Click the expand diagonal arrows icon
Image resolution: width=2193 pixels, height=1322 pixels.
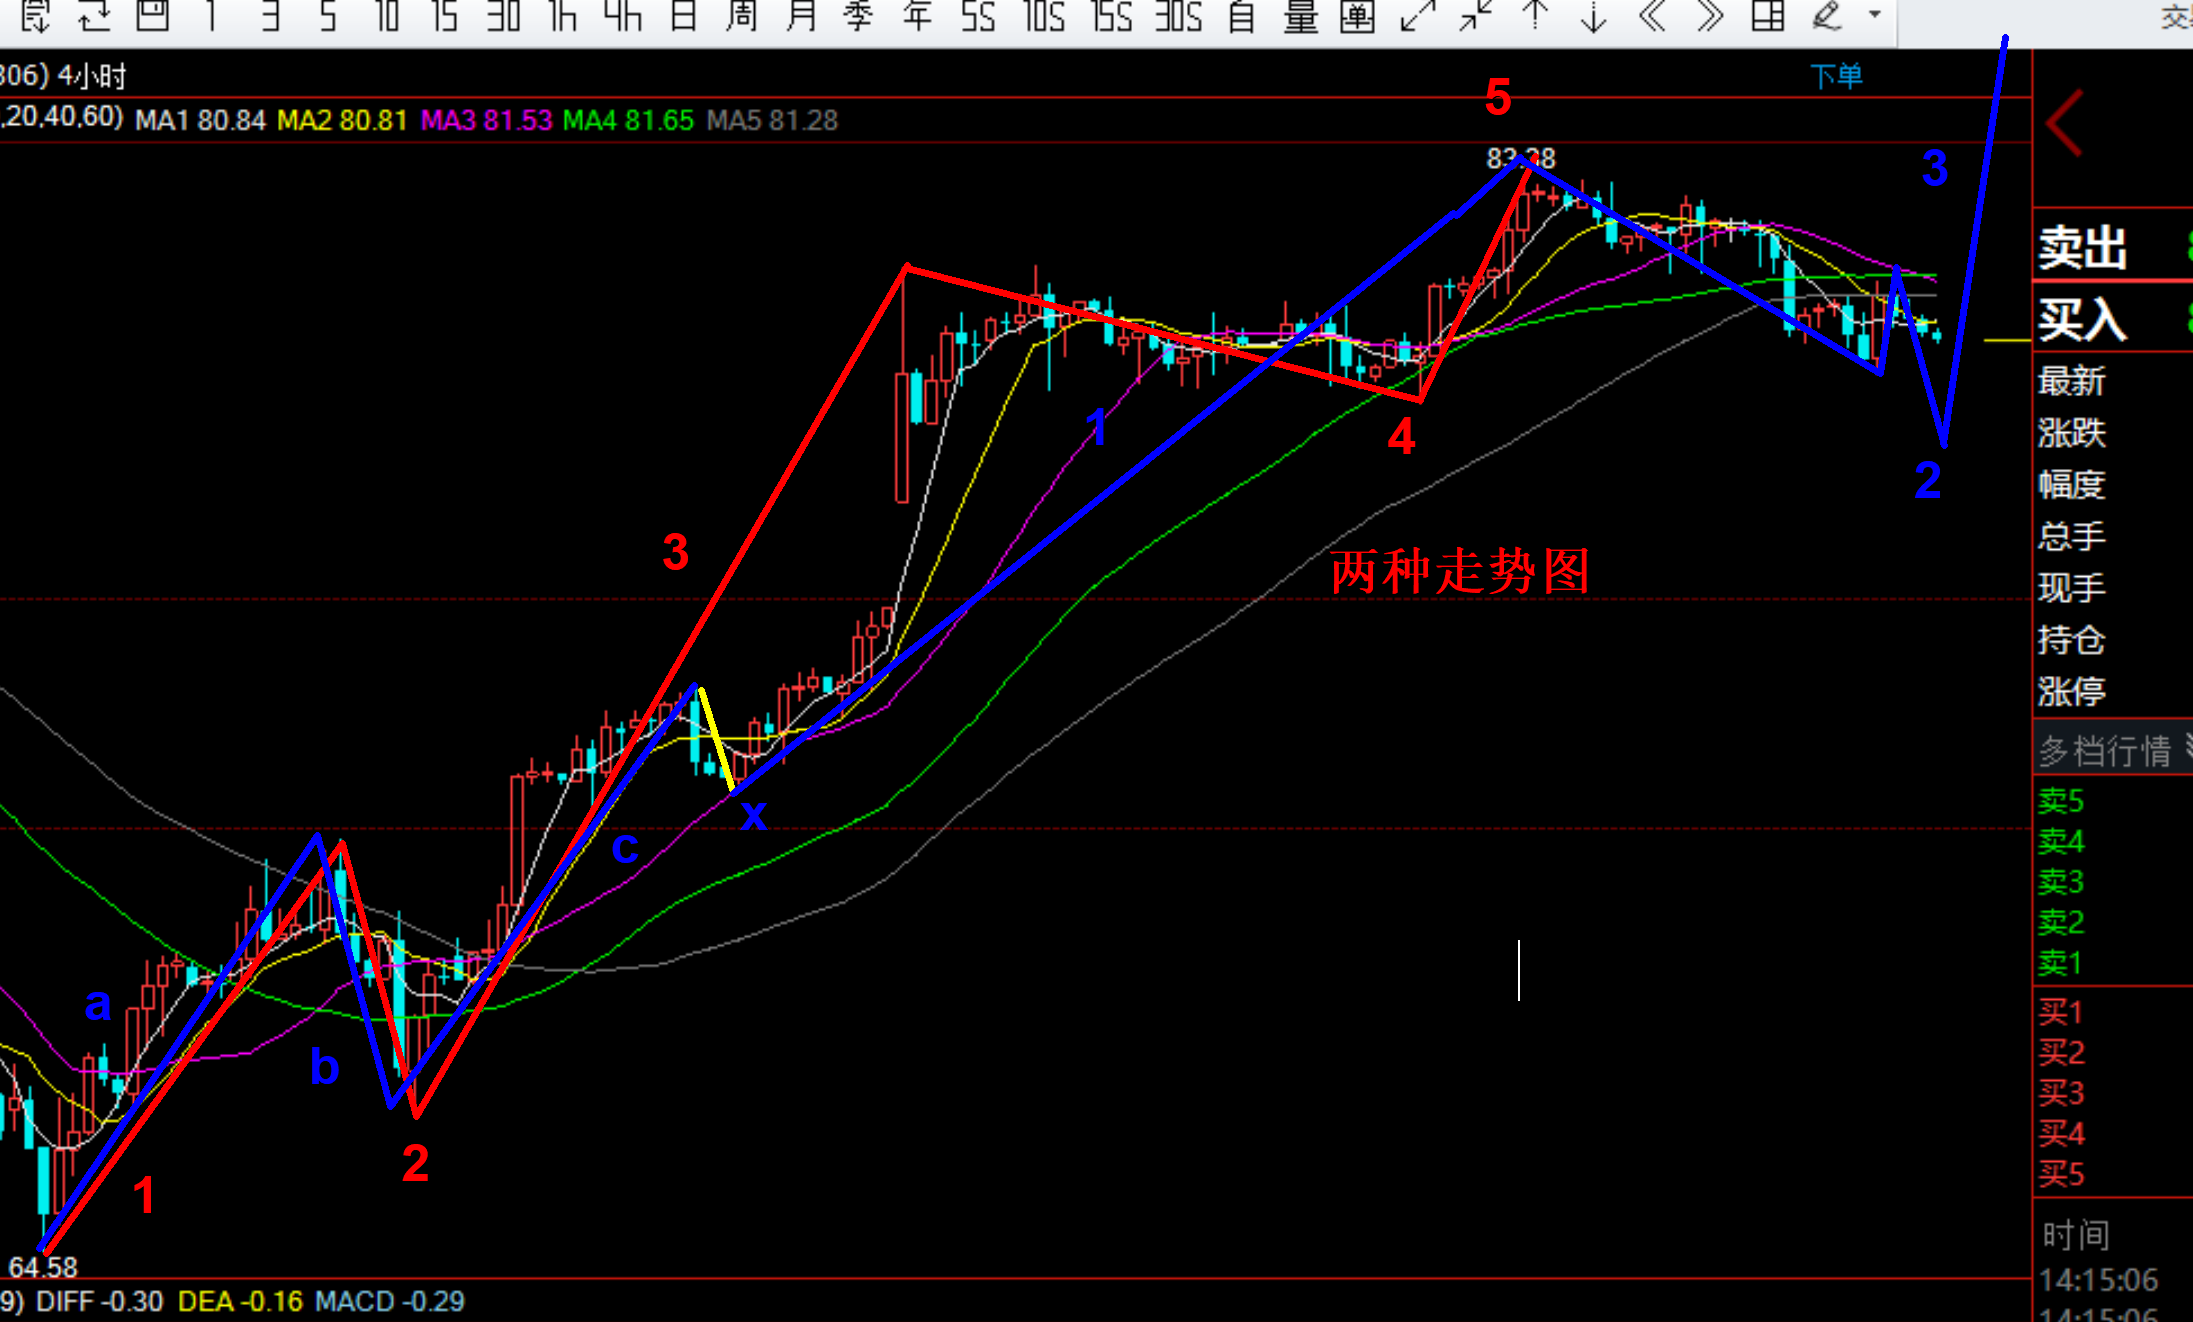1417,16
